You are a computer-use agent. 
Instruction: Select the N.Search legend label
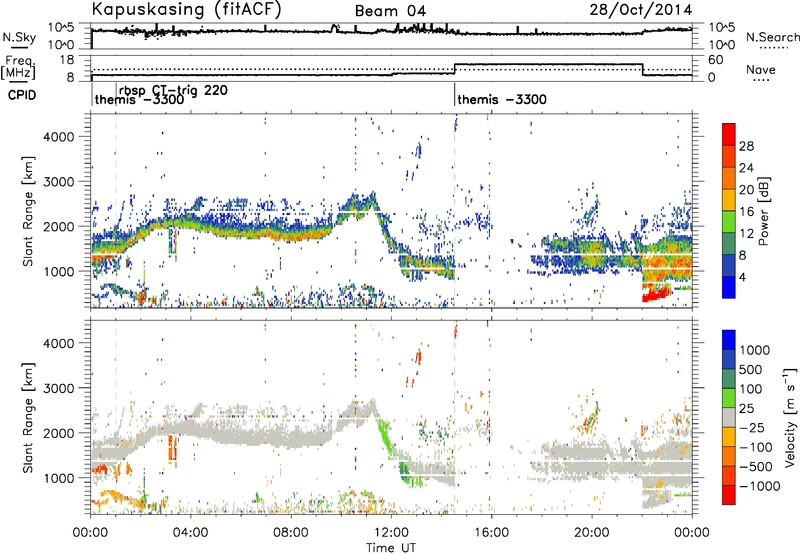(x=772, y=37)
